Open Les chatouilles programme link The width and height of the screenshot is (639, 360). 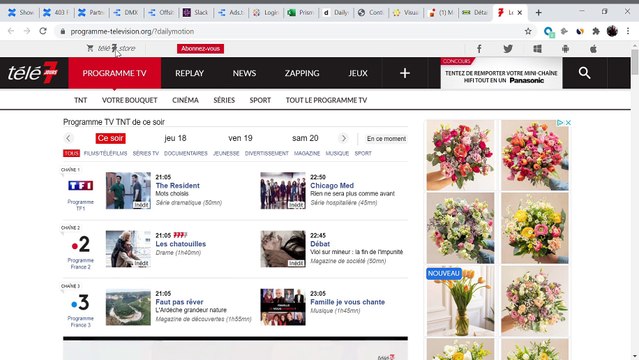coord(181,244)
